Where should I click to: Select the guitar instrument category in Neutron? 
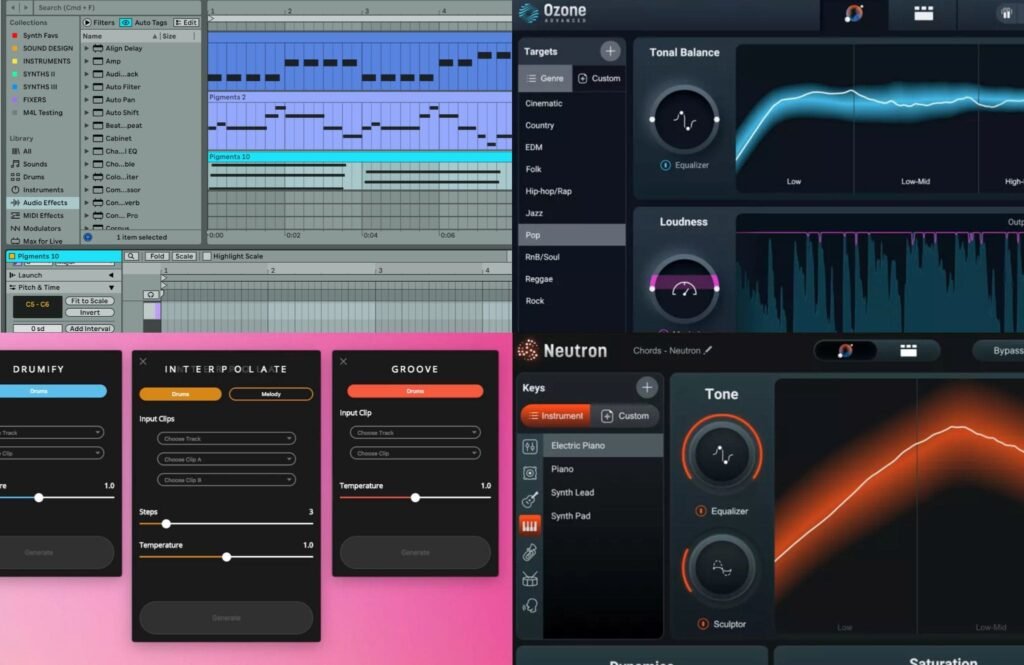pos(530,500)
